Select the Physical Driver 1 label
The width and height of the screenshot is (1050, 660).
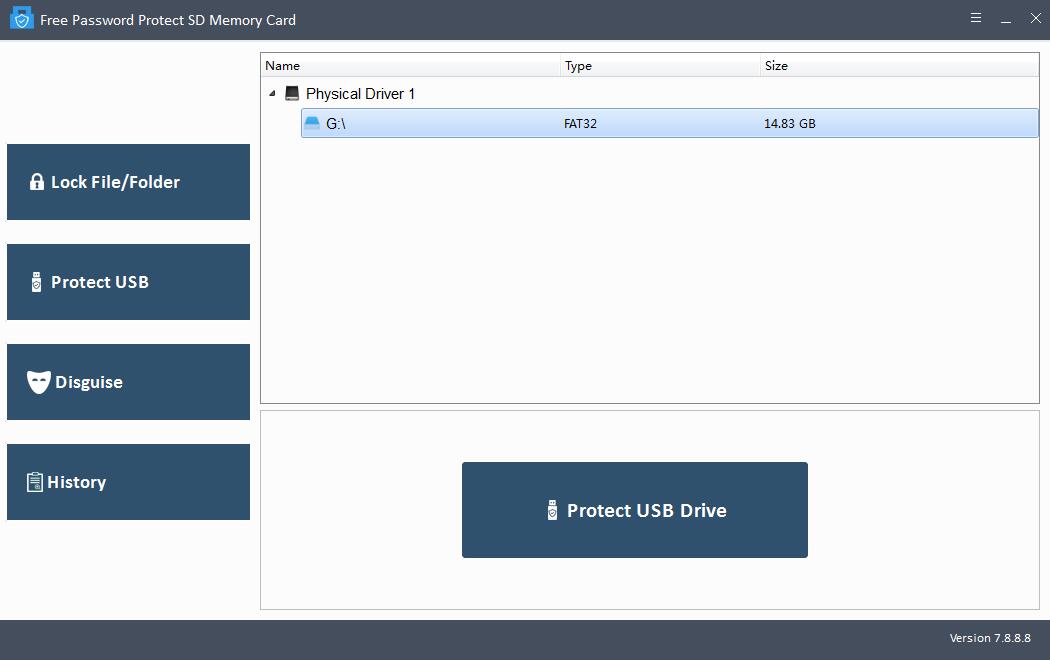pos(360,94)
